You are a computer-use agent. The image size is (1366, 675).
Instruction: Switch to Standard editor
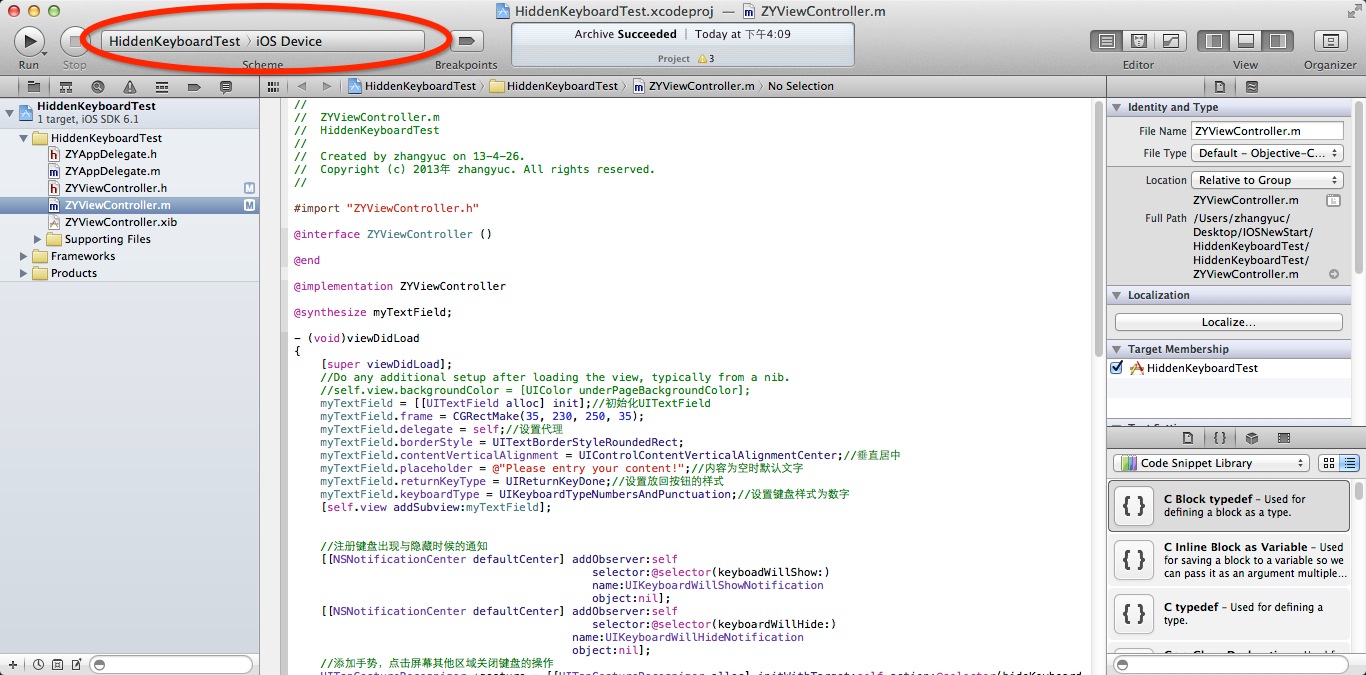[x=1106, y=41]
